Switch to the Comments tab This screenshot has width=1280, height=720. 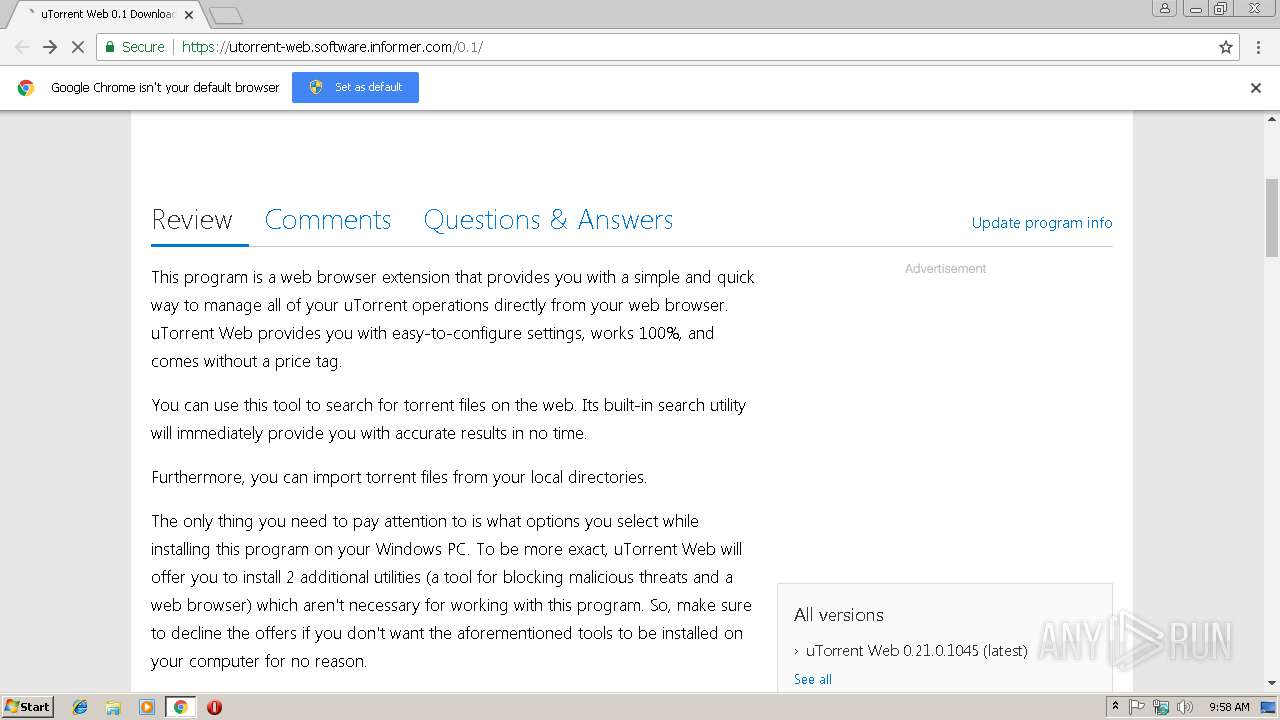[x=328, y=220]
